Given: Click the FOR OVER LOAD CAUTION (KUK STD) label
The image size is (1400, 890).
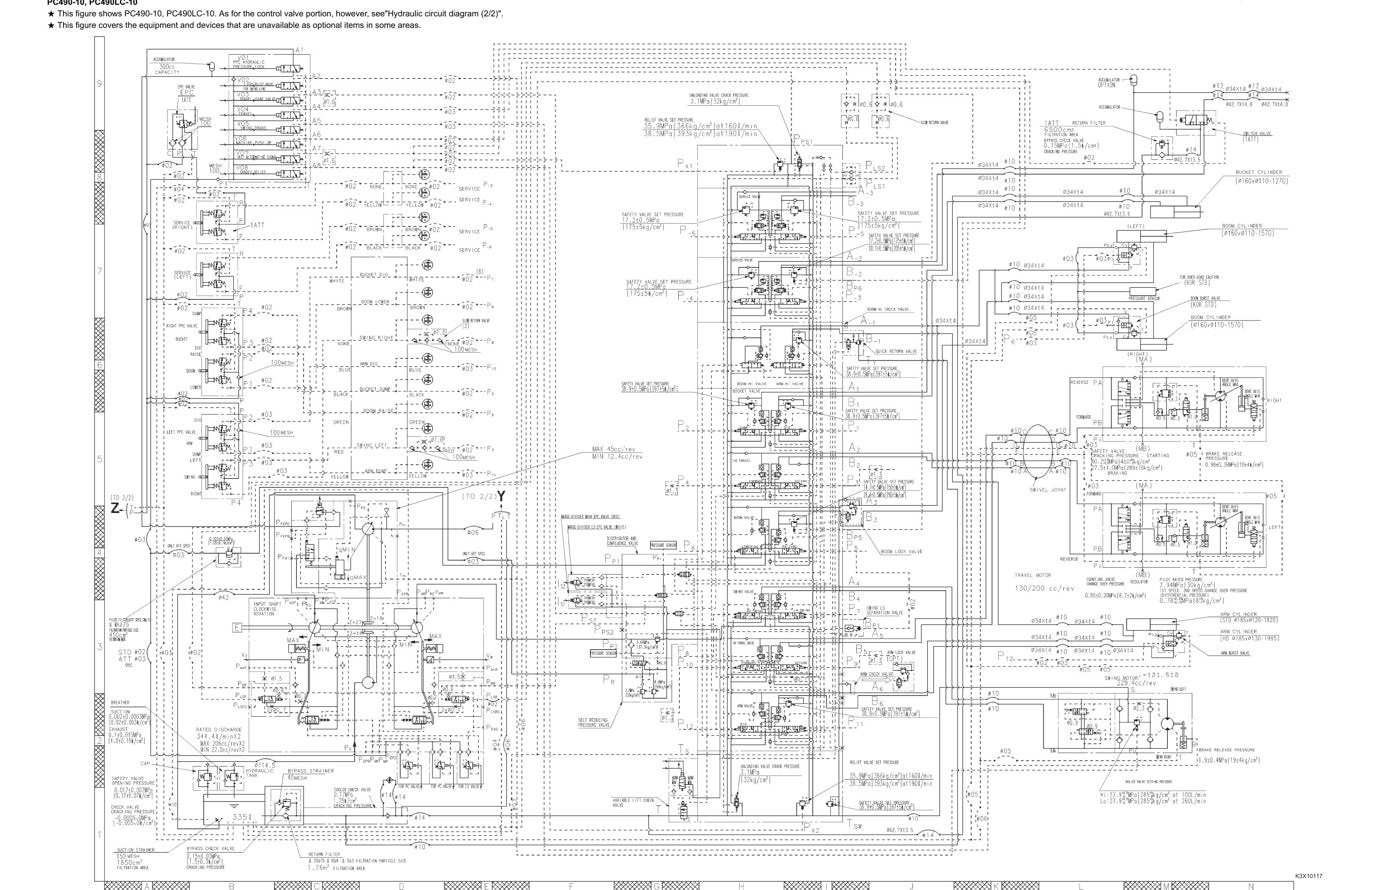Looking at the screenshot, I should pos(1198,279).
